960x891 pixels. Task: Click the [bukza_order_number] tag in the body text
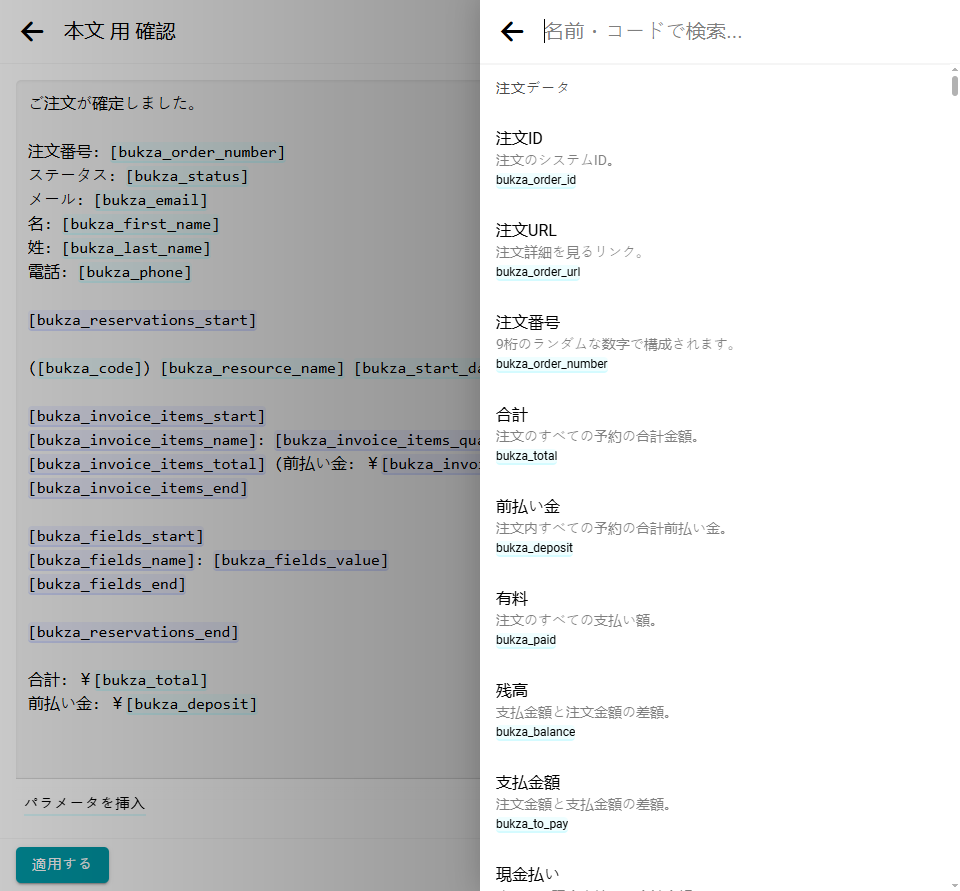(198, 152)
